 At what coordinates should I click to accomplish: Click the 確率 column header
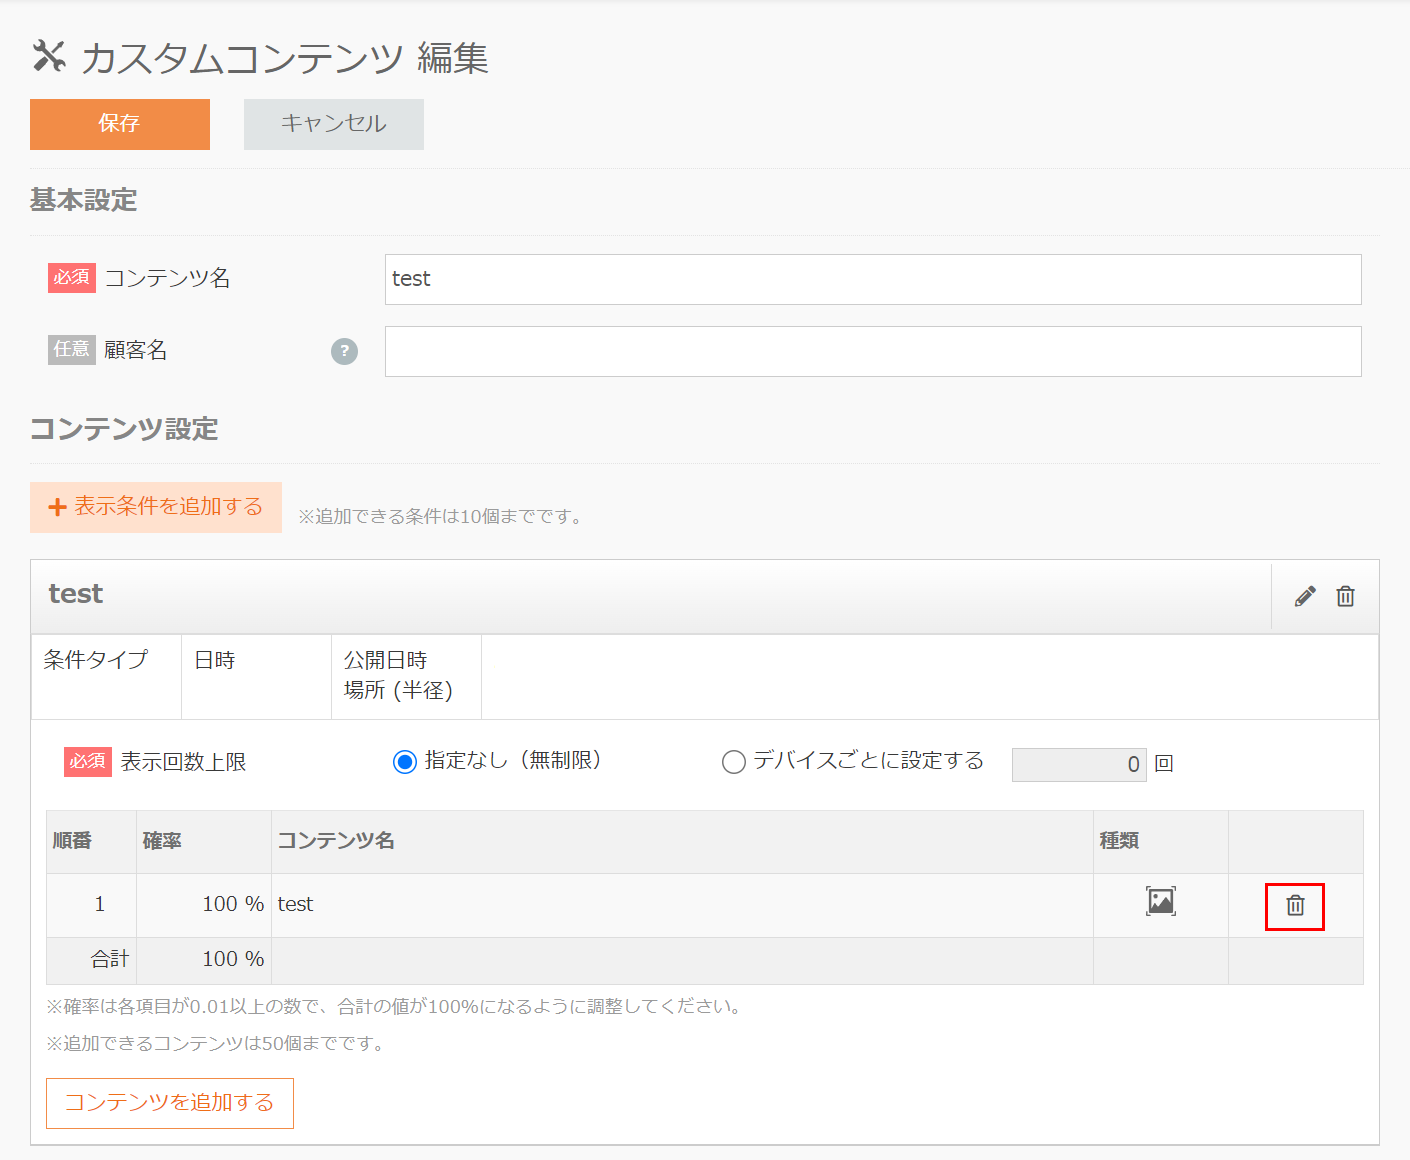click(x=162, y=841)
